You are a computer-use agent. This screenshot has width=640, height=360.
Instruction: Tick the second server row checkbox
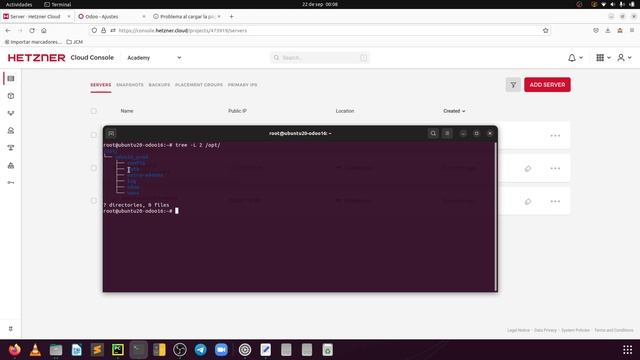94,168
